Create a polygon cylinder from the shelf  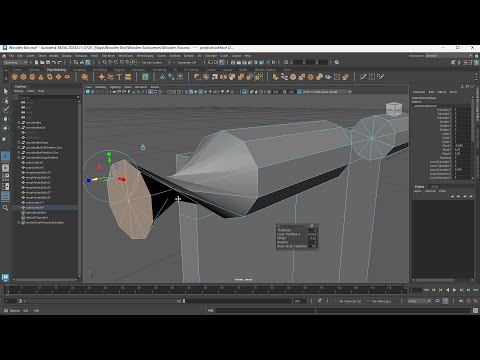pyautogui.click(x=32, y=77)
